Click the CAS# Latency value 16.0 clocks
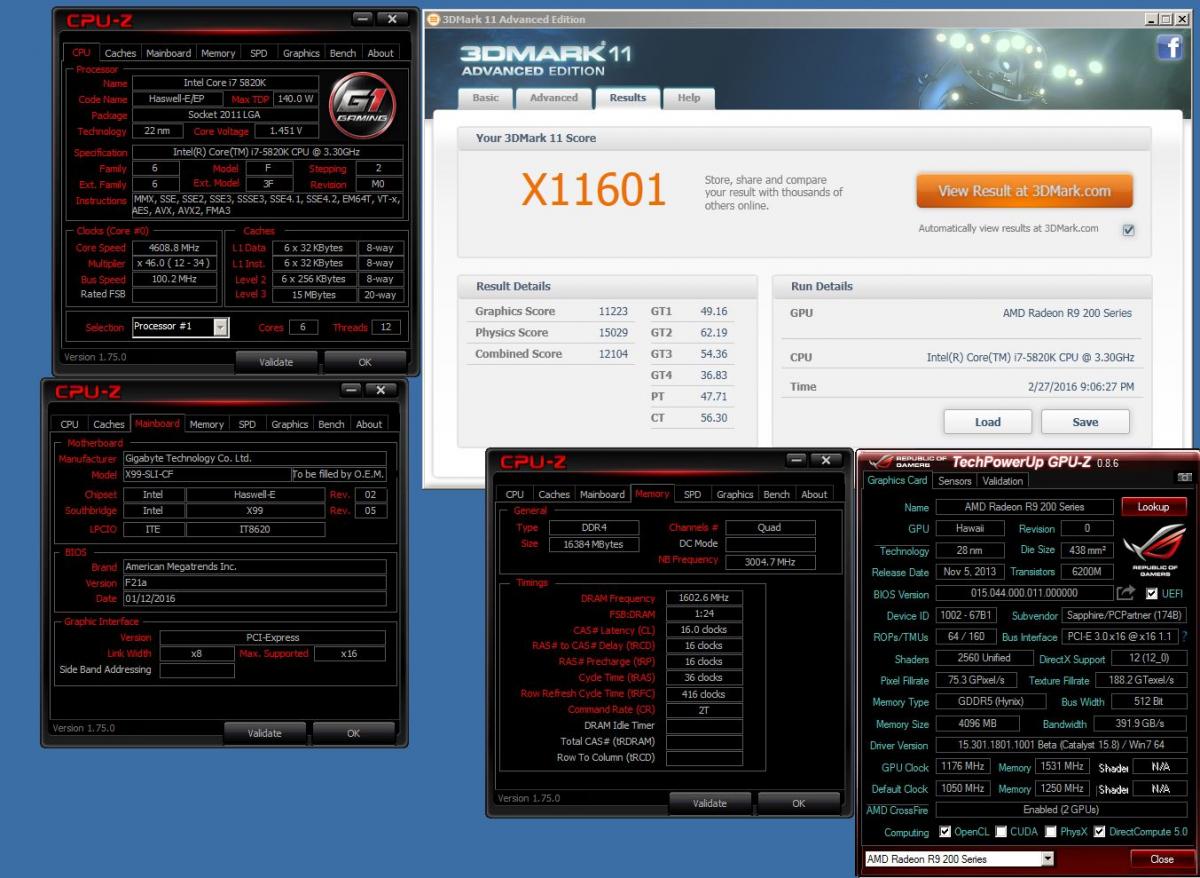Screen dimensions: 1200x878 click(704, 630)
